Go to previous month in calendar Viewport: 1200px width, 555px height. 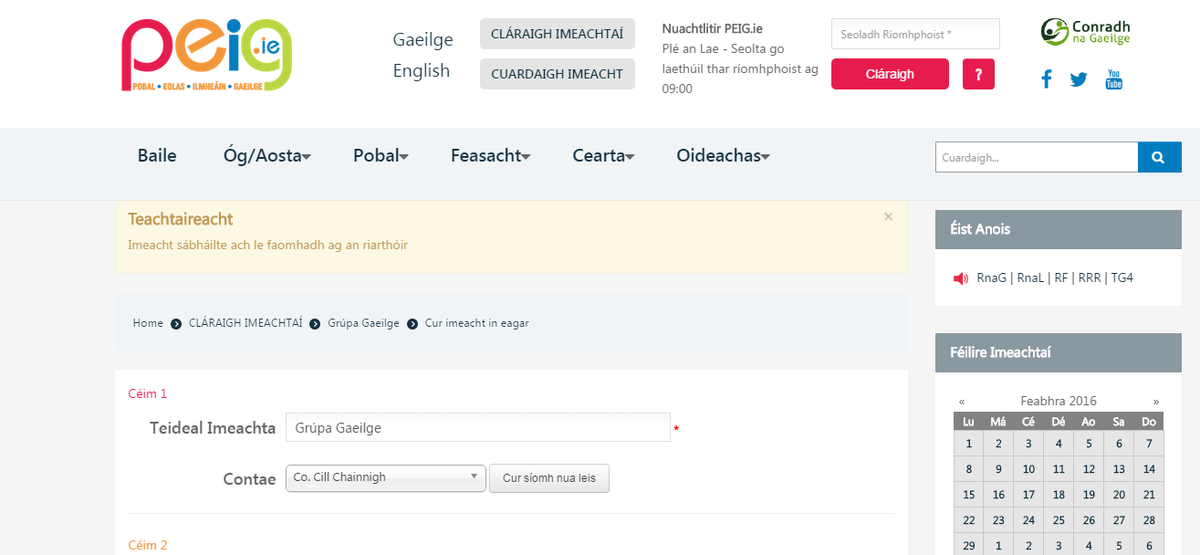coord(962,400)
